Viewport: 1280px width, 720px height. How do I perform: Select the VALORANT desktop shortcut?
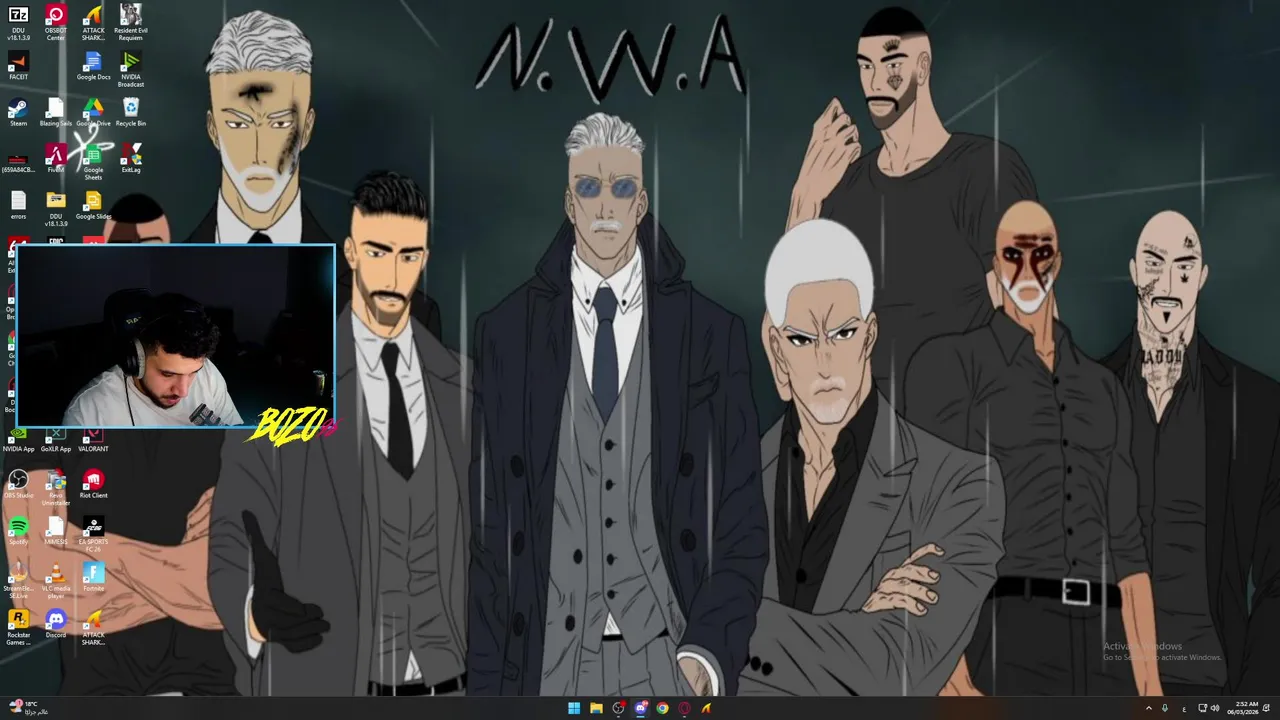tap(93, 440)
